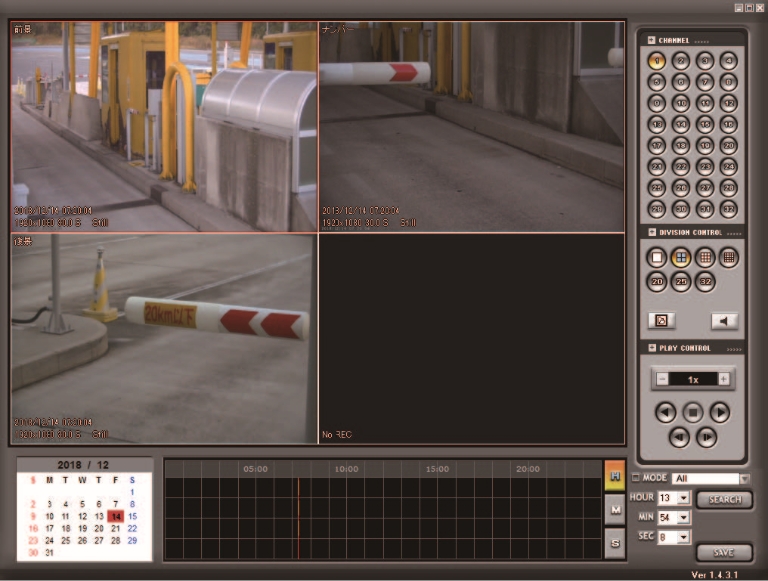This screenshot has width=768, height=581.
Task: Click the SEARCH button
Action: click(724, 499)
